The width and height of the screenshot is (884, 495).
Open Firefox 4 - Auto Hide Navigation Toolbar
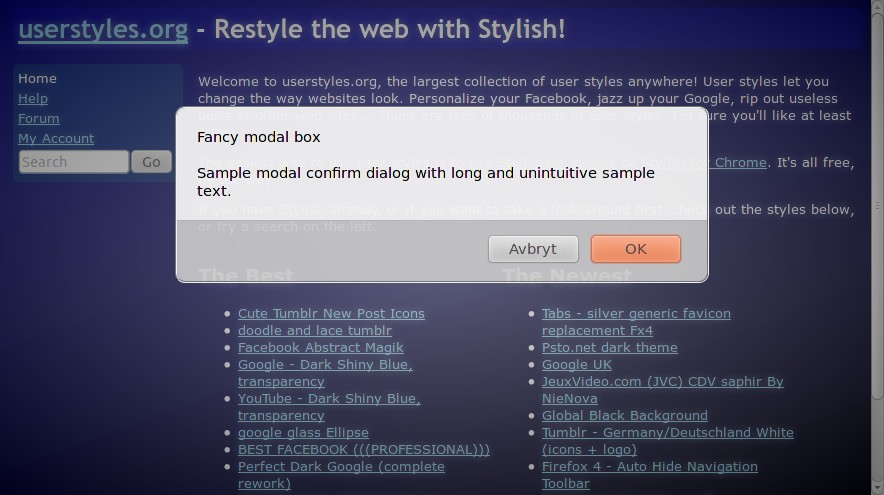649,475
